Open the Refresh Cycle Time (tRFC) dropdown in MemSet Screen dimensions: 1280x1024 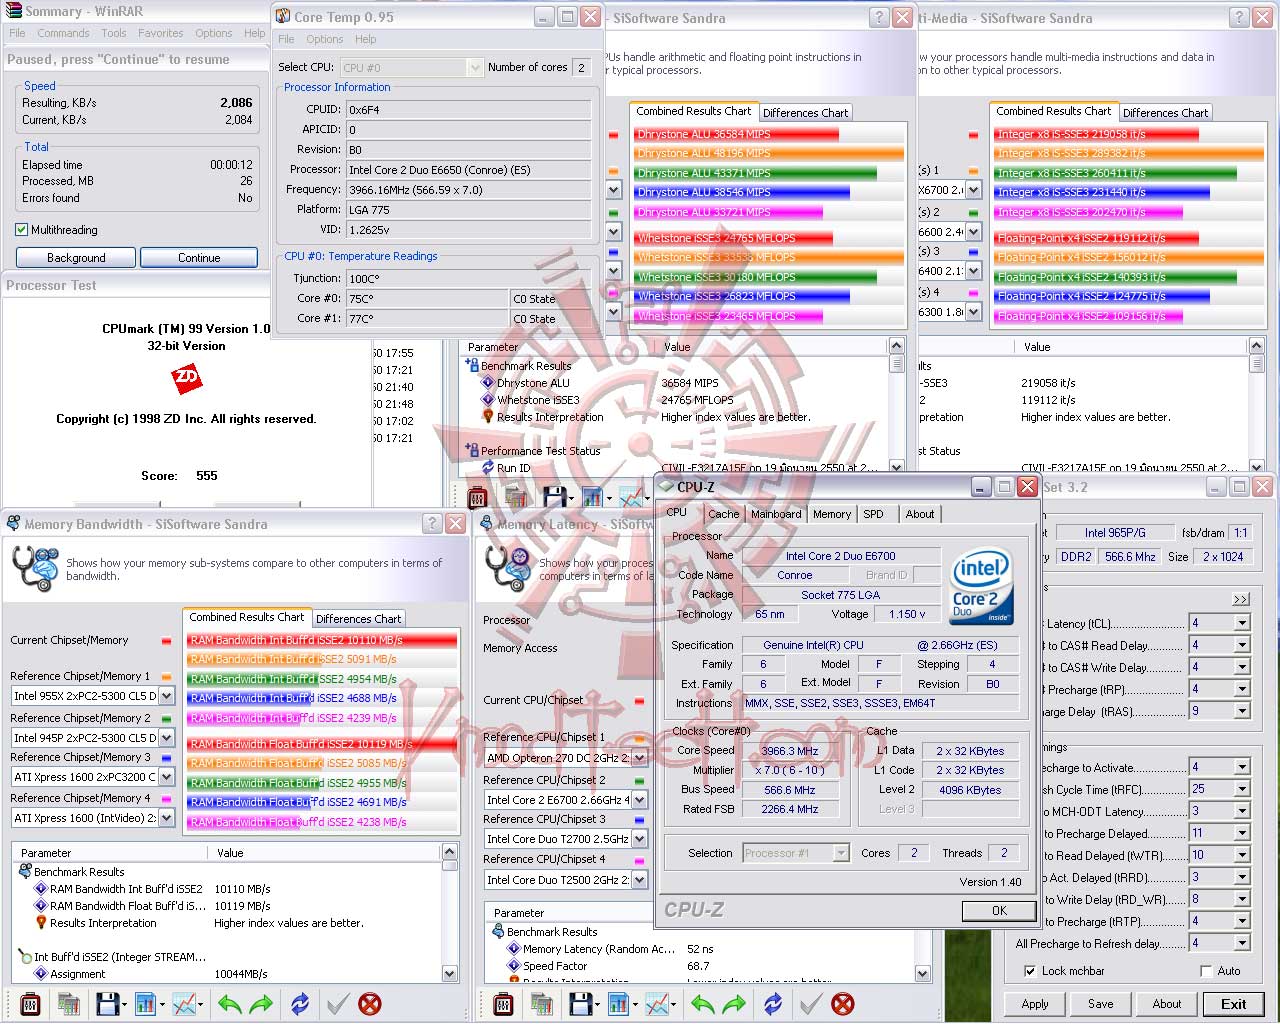[x=1241, y=789]
